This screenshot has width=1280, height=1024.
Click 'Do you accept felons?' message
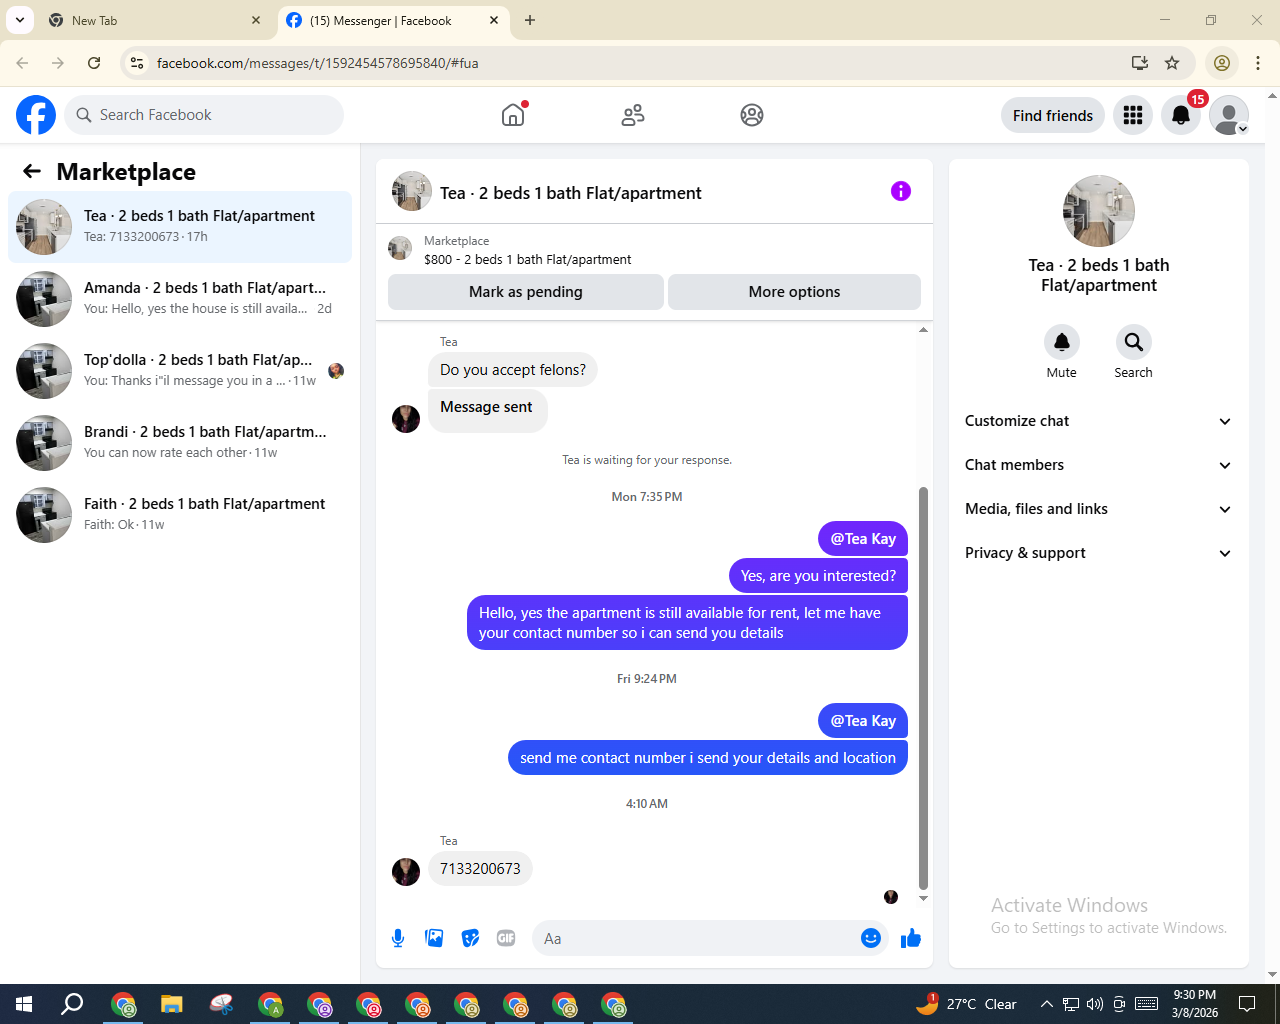point(513,370)
